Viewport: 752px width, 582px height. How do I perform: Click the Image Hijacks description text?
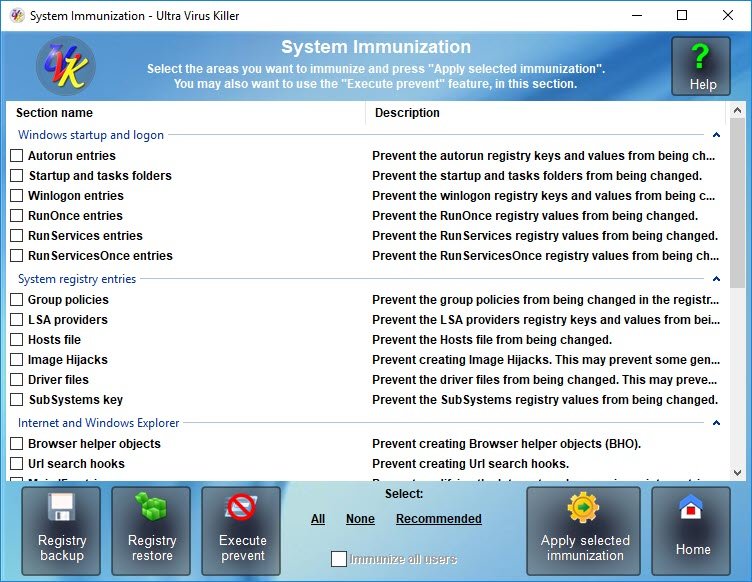point(546,360)
